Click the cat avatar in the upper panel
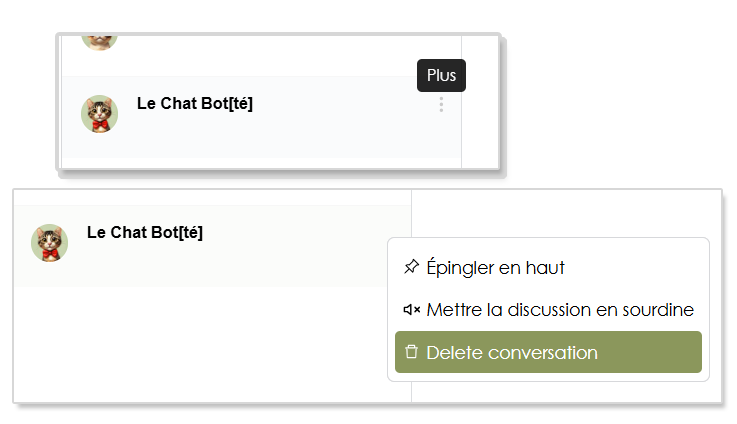The width and height of the screenshot is (737, 424). click(99, 114)
